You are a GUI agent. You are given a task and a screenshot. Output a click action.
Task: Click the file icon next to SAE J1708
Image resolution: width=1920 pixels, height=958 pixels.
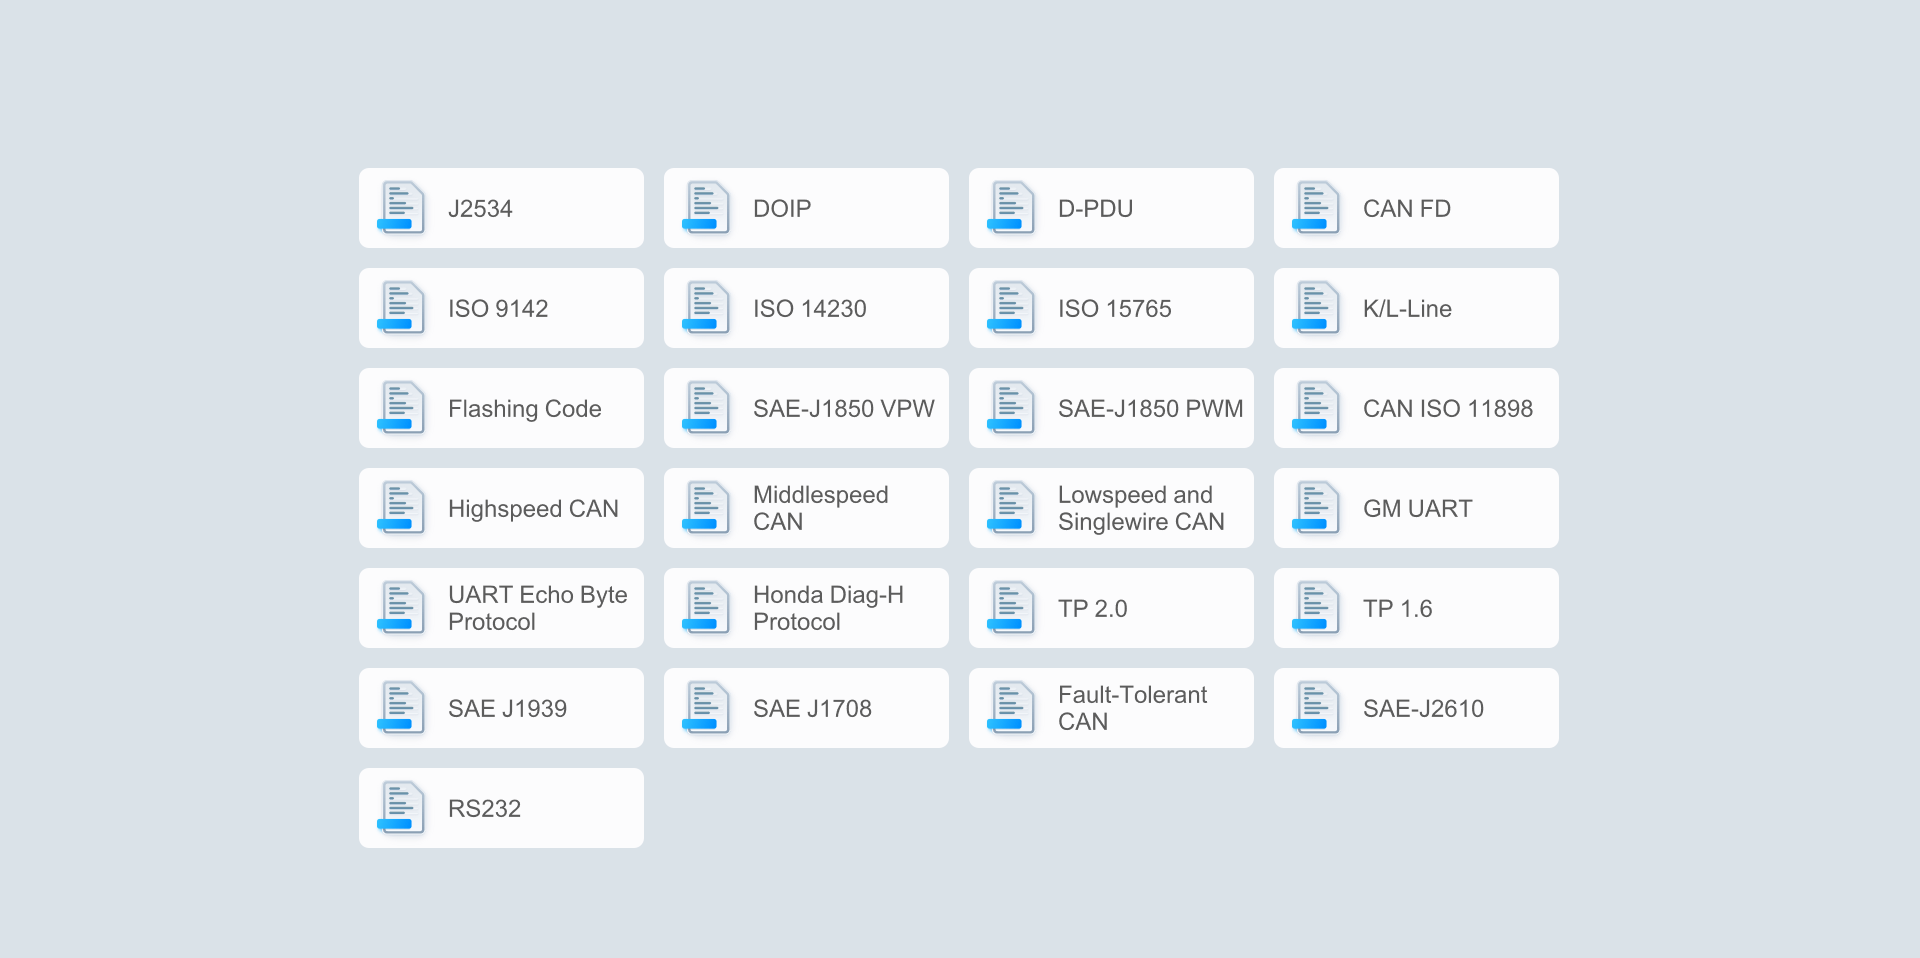(706, 708)
